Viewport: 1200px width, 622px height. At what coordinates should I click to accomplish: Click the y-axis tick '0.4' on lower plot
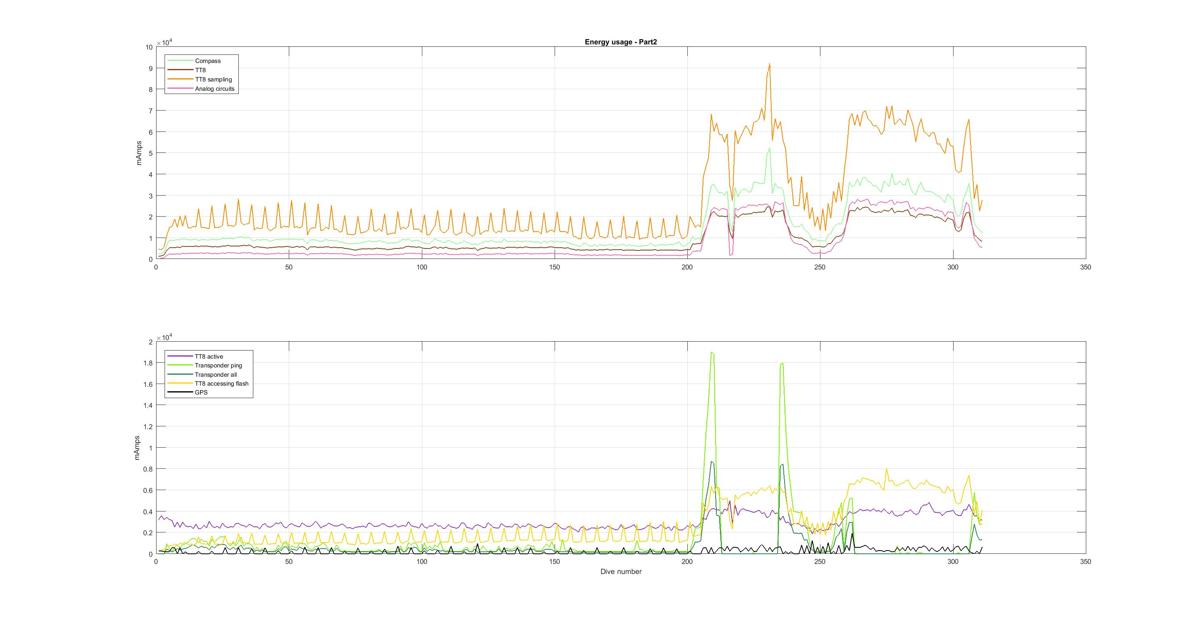coord(148,511)
